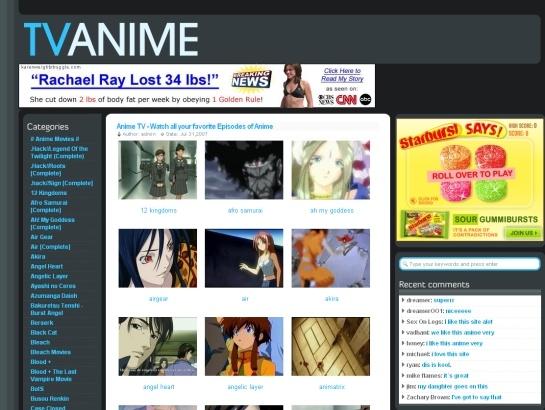Open 'Ah! My Goddess [Complete]' category
The height and width of the screenshot is (410, 545).
(52, 223)
